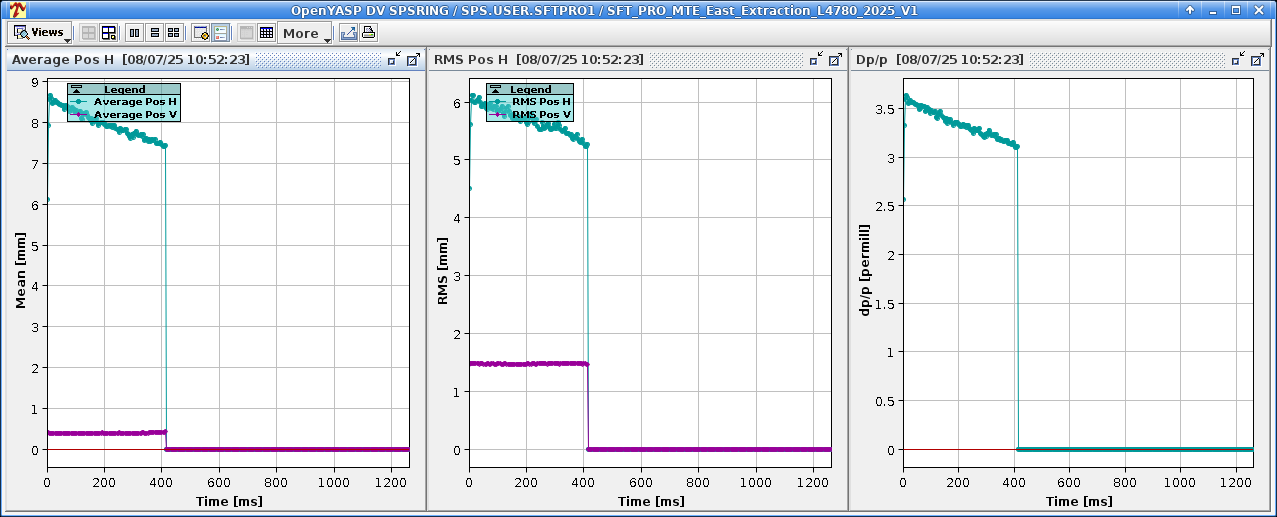This screenshot has height=517, width=1277.
Task: Minimize the Average Pos H panel
Action: [x=395, y=60]
